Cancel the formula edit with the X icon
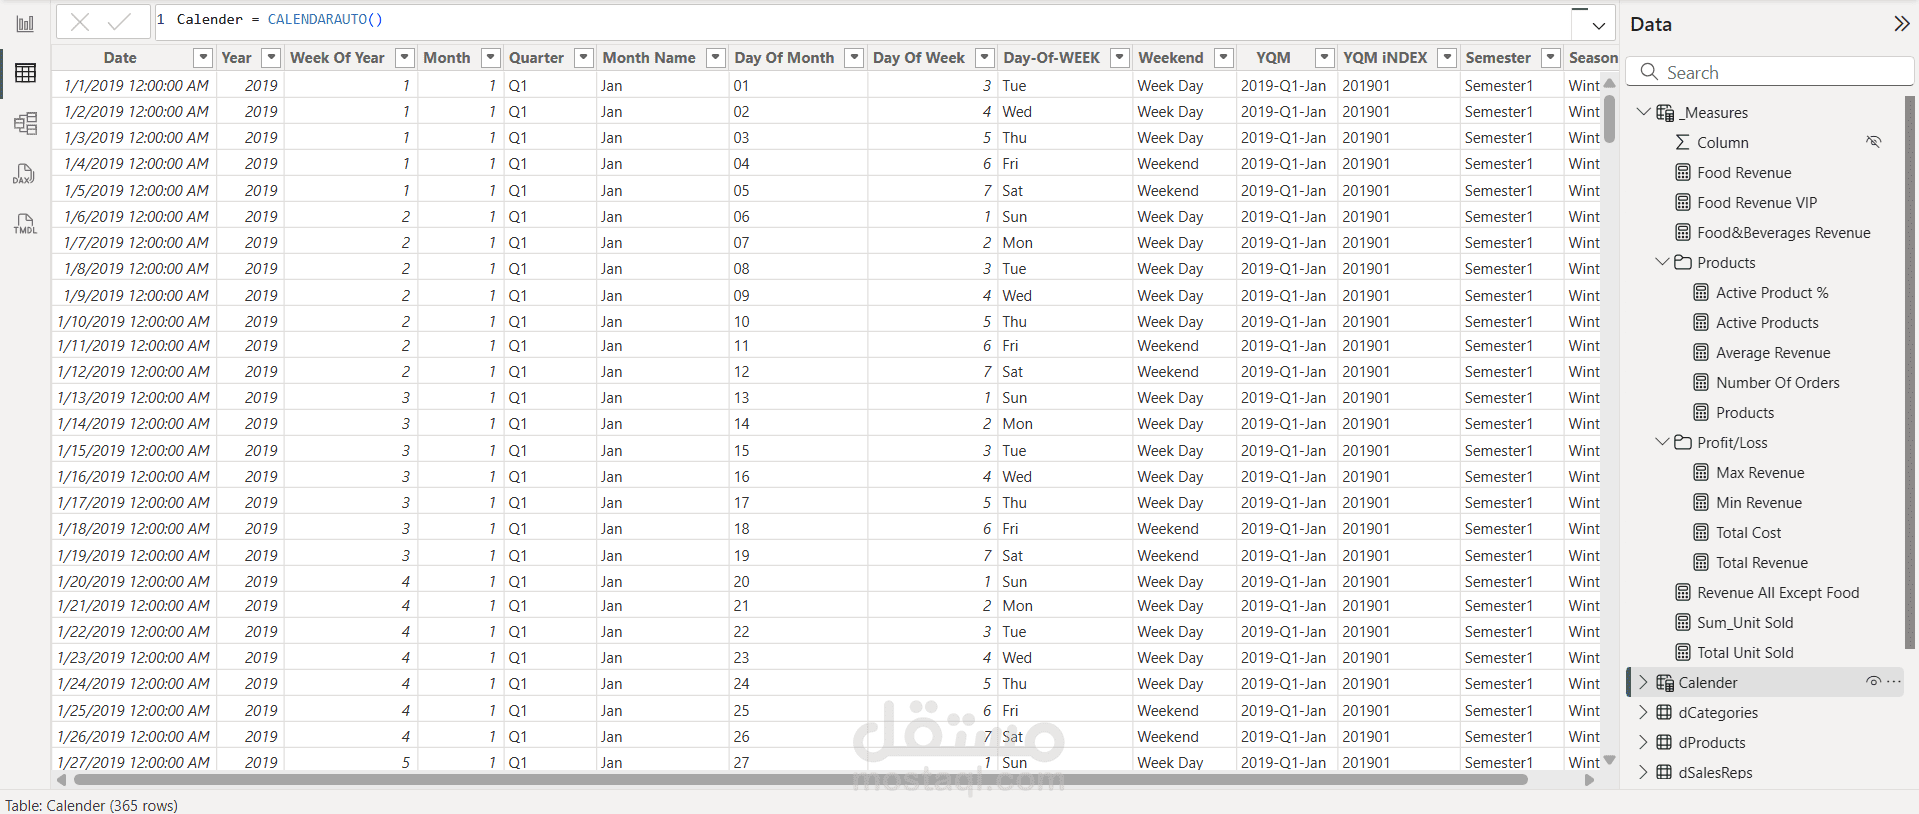Image resolution: width=1919 pixels, height=814 pixels. pyautogui.click(x=81, y=21)
